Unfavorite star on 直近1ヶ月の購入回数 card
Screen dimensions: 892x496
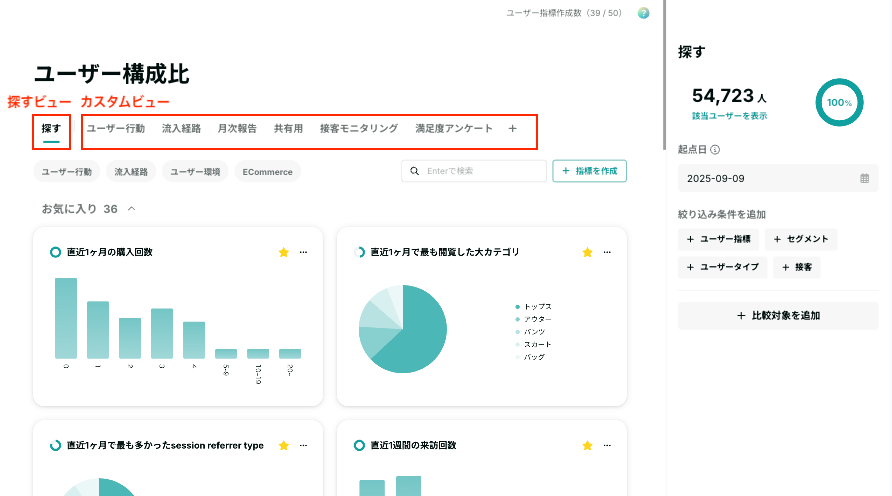point(284,252)
